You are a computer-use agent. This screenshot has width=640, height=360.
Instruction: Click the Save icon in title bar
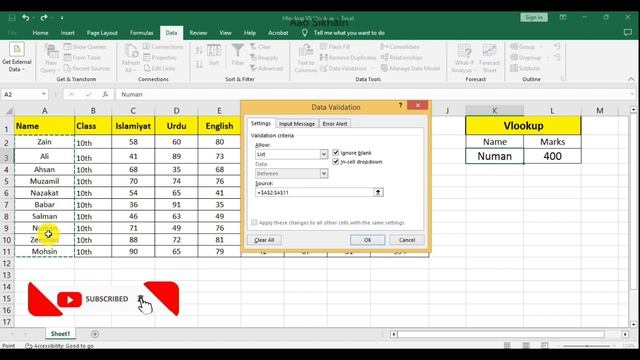(x=11, y=18)
